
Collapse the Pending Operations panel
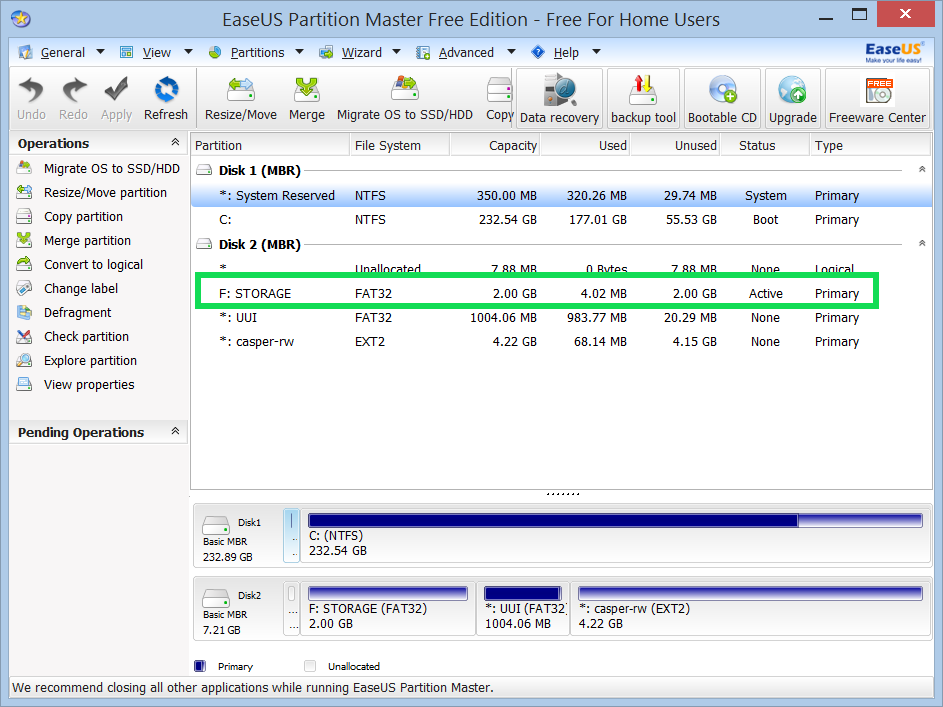(x=175, y=431)
